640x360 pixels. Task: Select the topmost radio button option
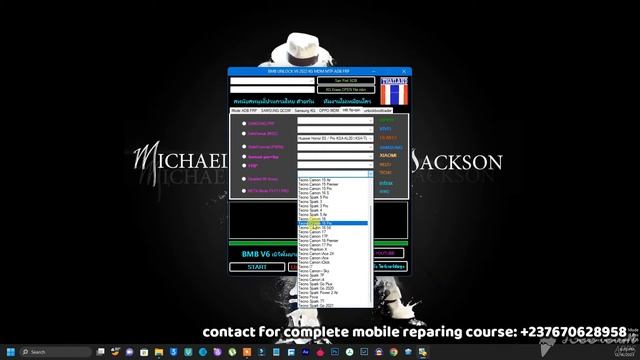(x=244, y=123)
